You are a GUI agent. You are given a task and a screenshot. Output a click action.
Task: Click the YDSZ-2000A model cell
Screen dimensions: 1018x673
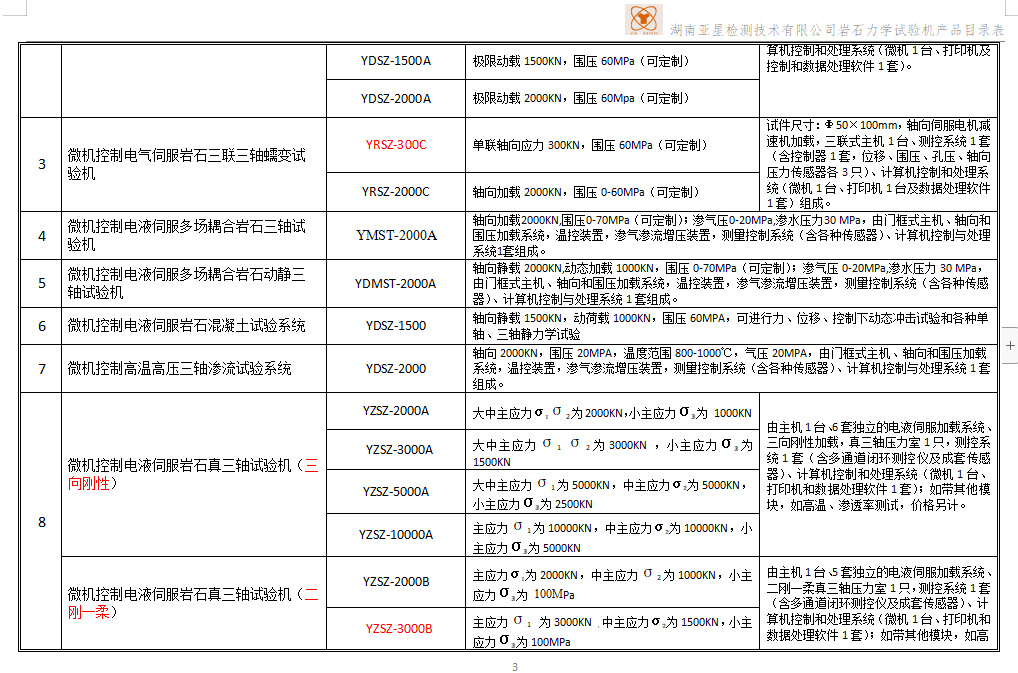pos(396,98)
